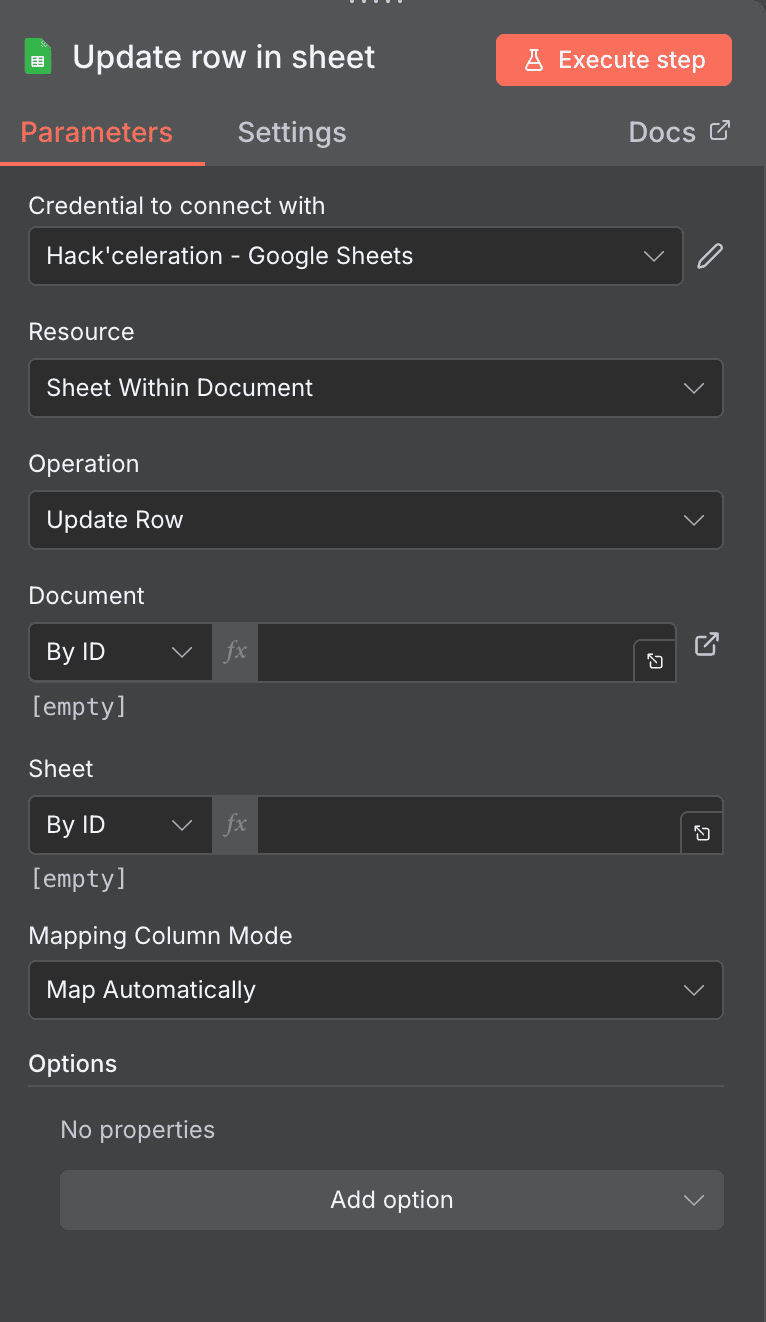The image size is (766, 1322).
Task: Click the Execute step button
Action: click(613, 59)
